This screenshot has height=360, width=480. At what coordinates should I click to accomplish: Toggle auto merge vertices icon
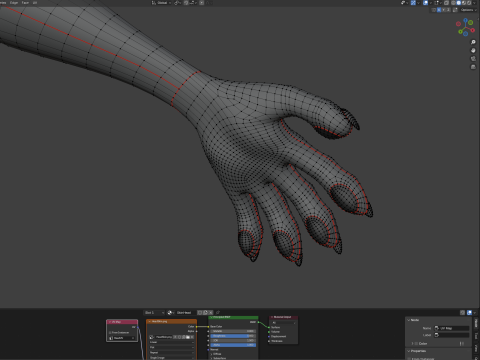pyautogui.click(x=455, y=10)
